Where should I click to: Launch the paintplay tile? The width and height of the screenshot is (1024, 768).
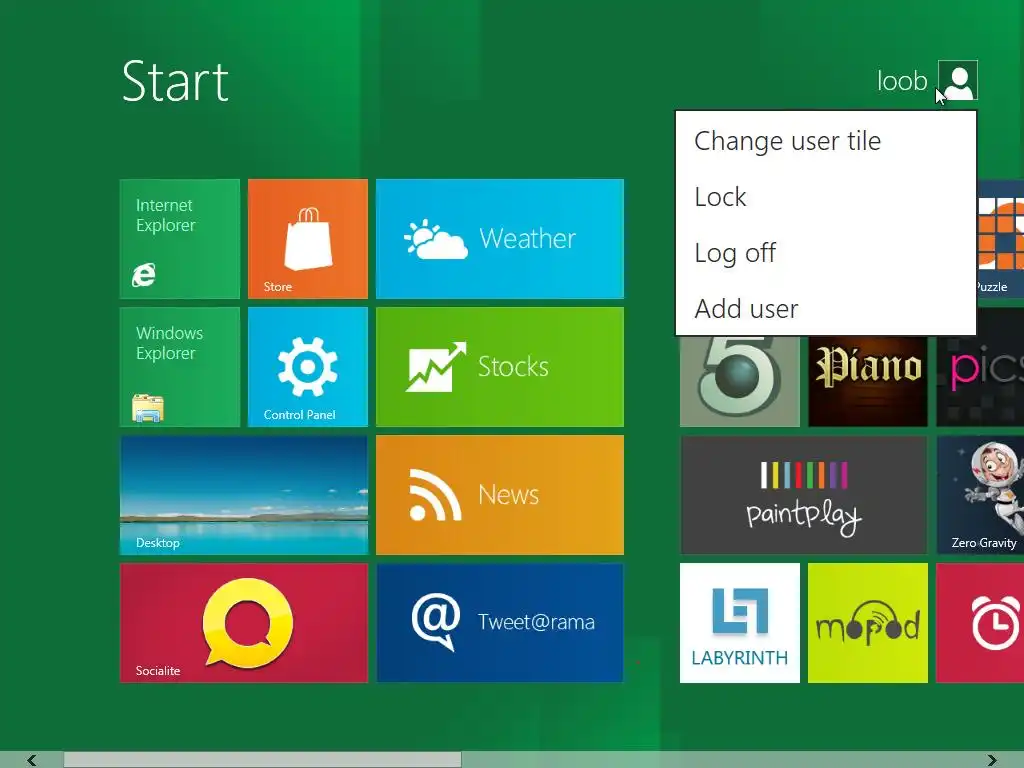tap(804, 495)
